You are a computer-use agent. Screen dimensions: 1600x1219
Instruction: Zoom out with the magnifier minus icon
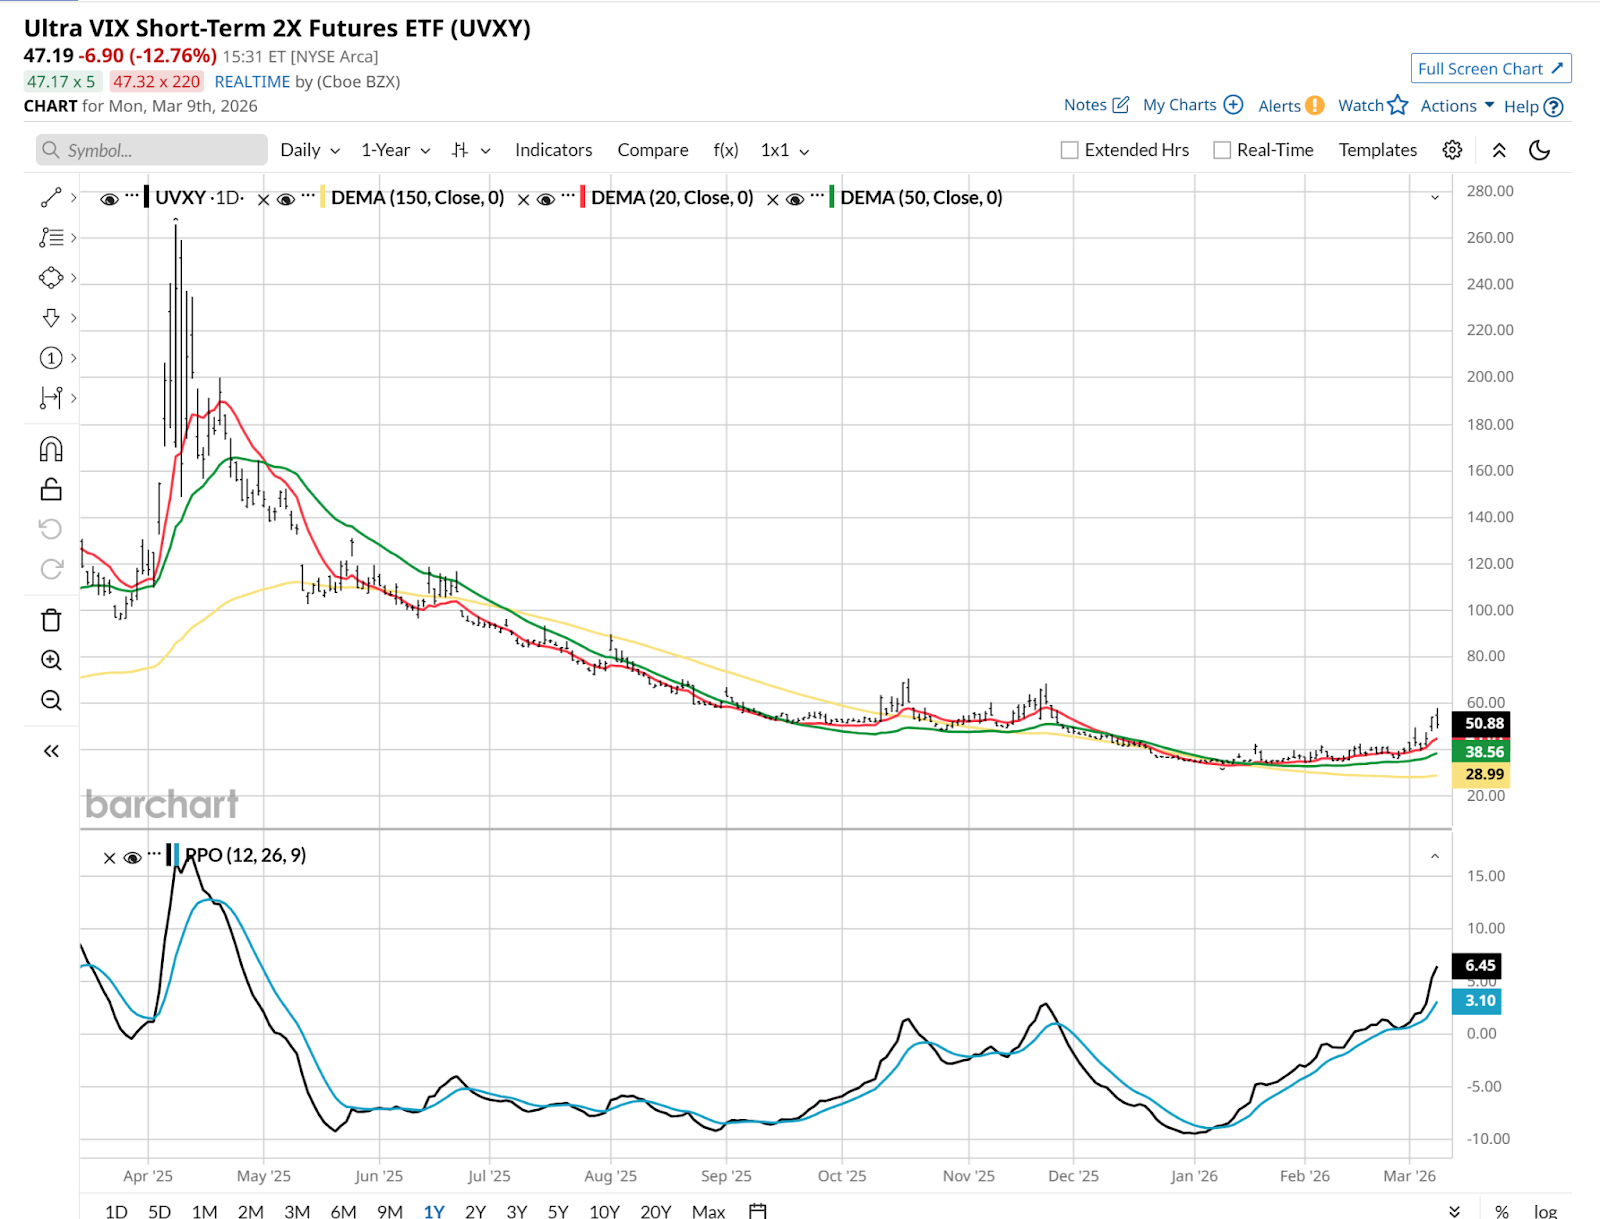point(51,700)
